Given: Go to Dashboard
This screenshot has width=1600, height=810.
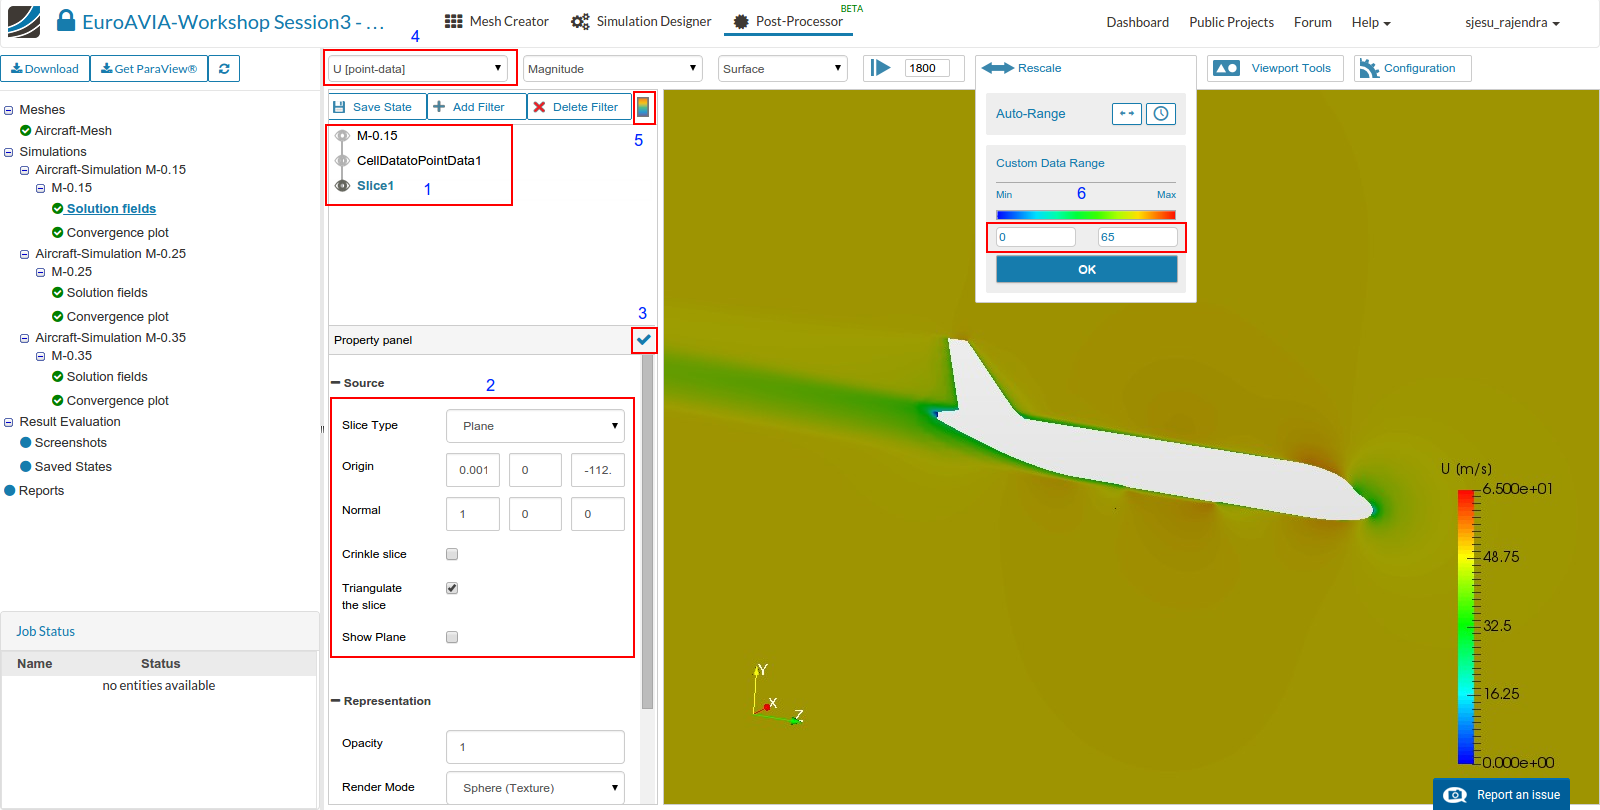Looking at the screenshot, I should tap(1138, 22).
